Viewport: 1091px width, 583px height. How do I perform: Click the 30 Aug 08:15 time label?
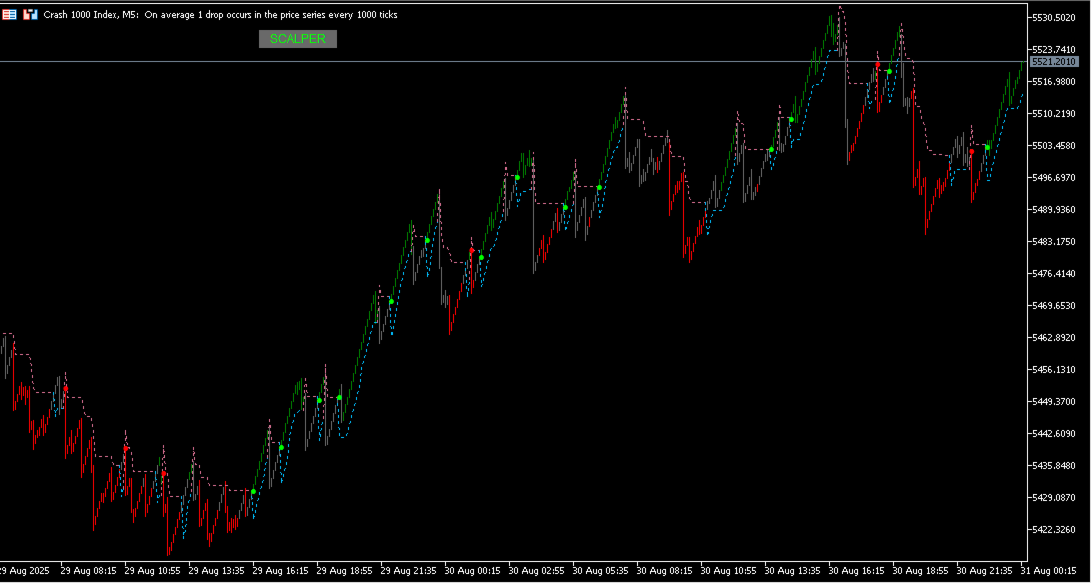pos(664,570)
